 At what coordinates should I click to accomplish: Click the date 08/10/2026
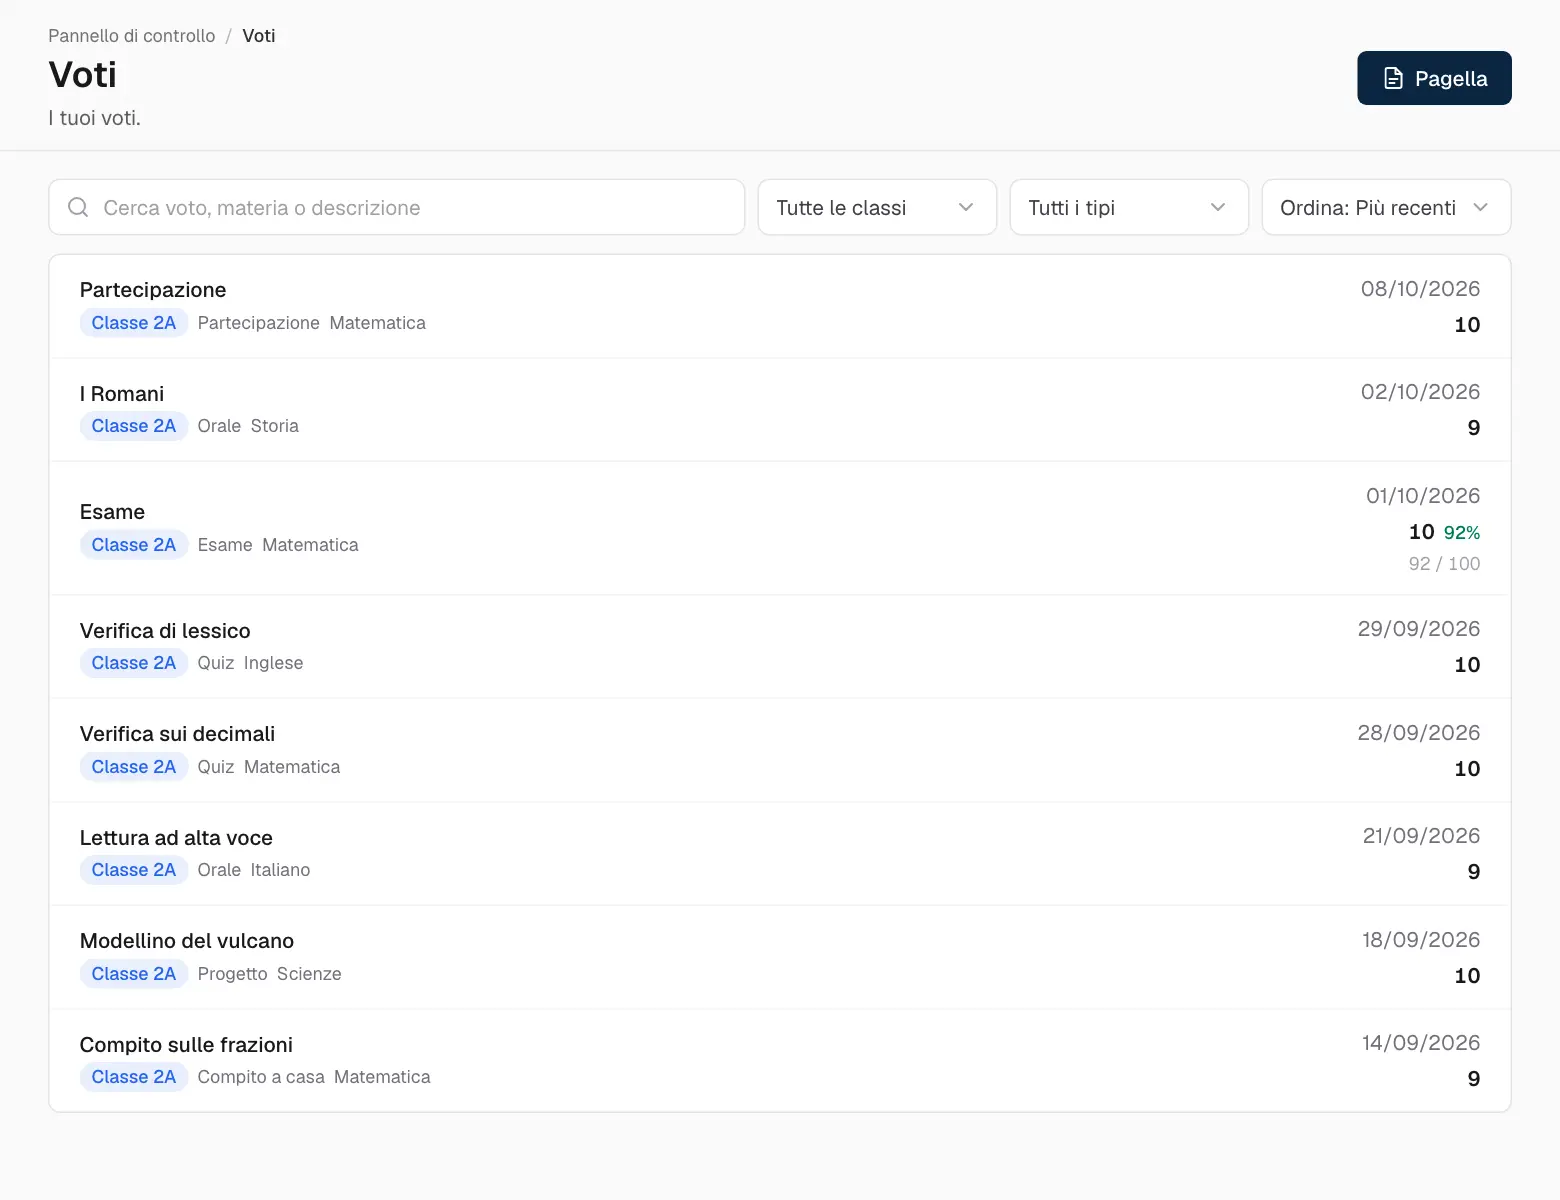(1420, 289)
